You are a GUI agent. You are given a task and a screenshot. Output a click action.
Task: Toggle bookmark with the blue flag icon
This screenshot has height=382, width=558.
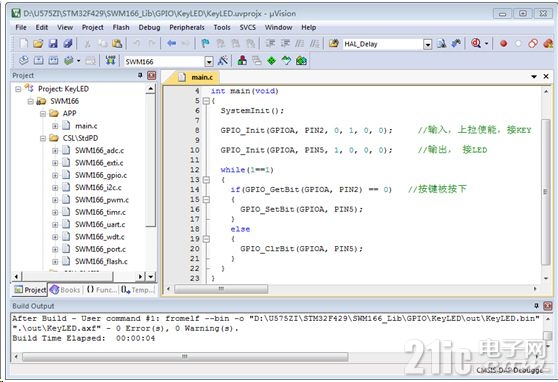[205, 43]
